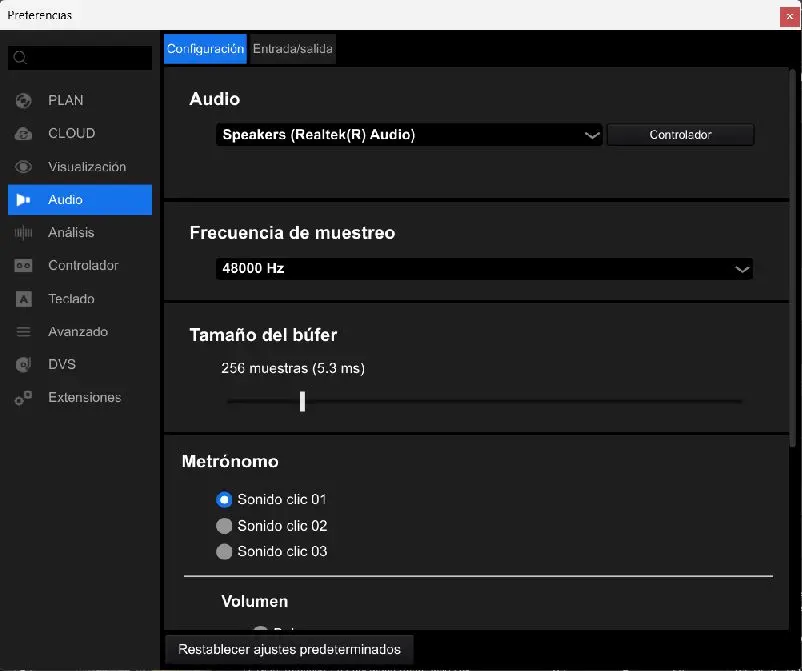Screen dimensions: 802x671
Task: Open the Avanzado preferences section
Action: coord(80,331)
